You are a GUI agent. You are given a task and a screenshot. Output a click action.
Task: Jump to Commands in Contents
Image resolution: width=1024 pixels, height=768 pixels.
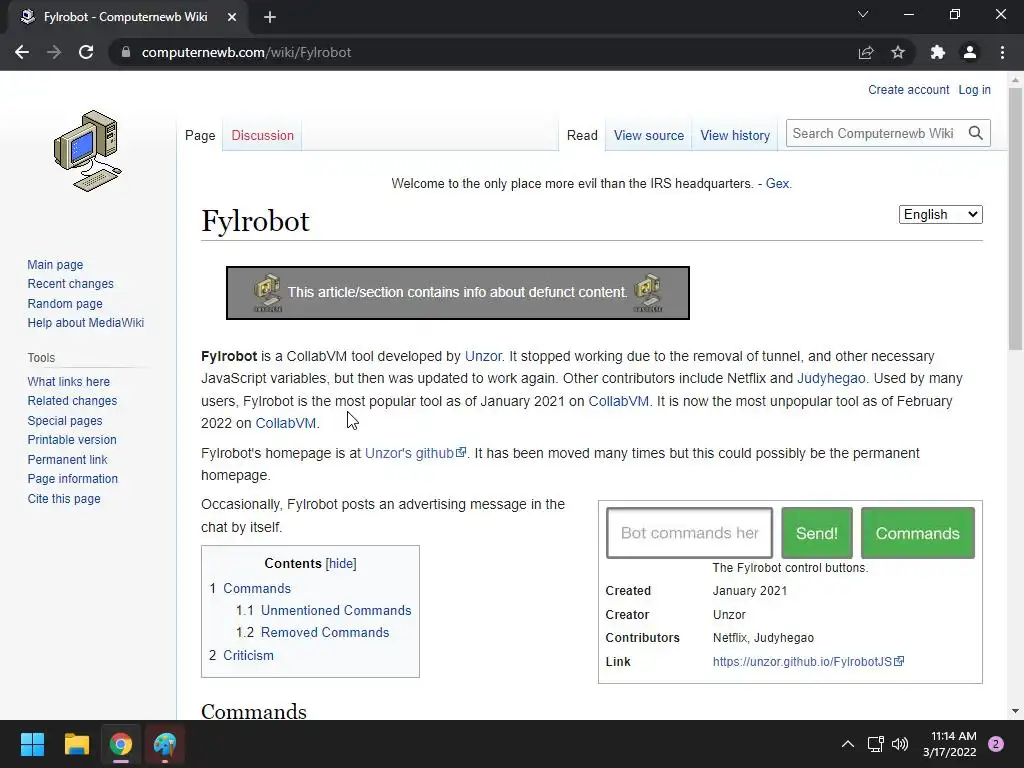click(257, 588)
